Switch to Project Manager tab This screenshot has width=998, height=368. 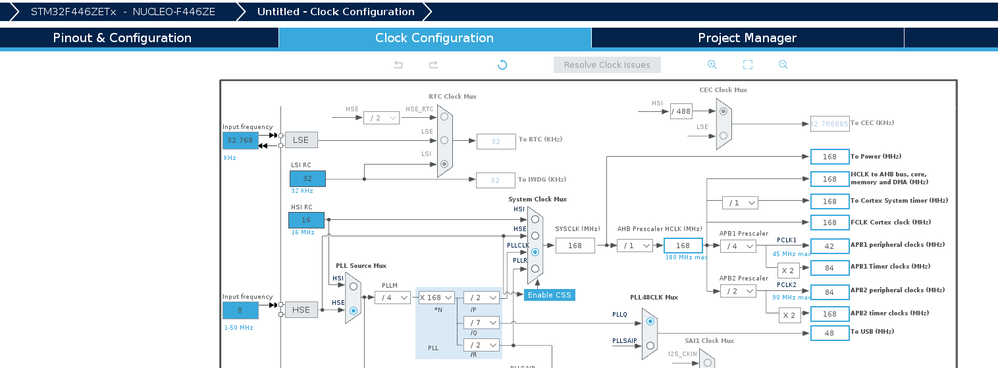pyautogui.click(x=747, y=38)
